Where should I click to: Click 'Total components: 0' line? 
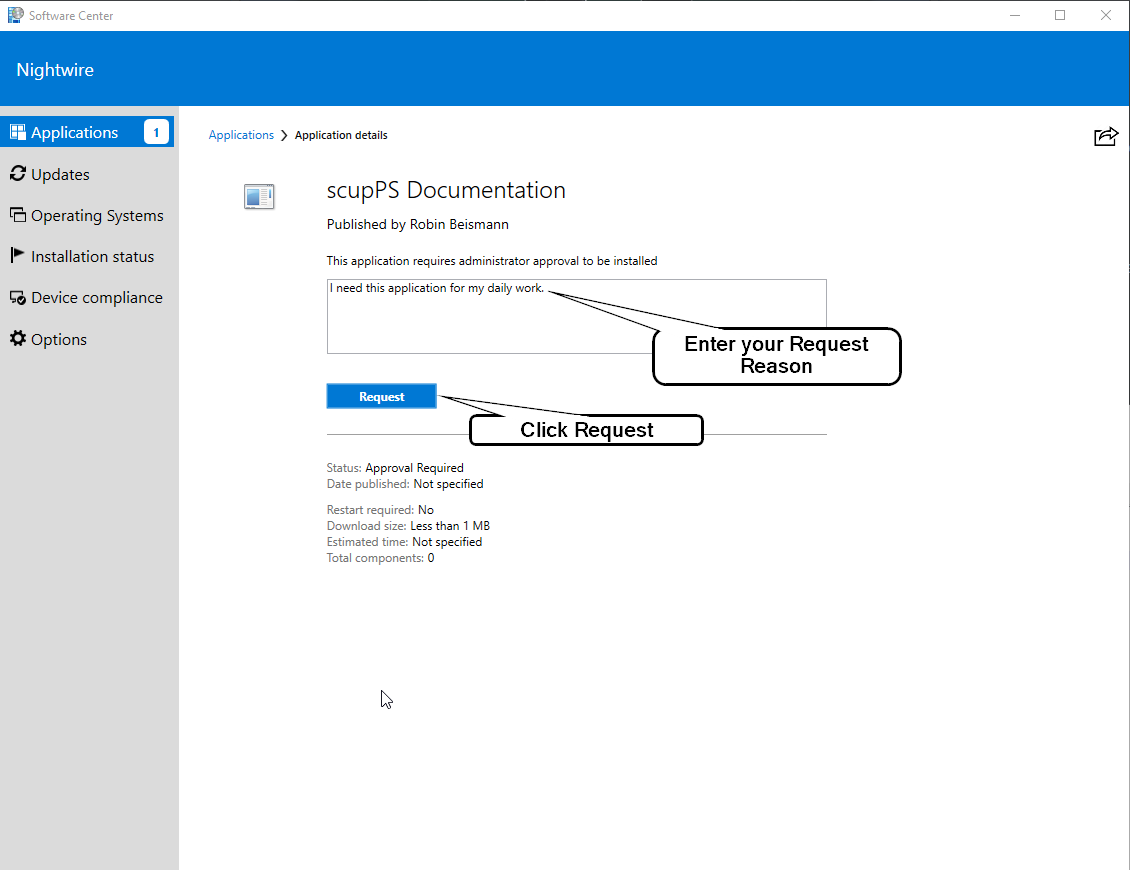click(x=380, y=558)
